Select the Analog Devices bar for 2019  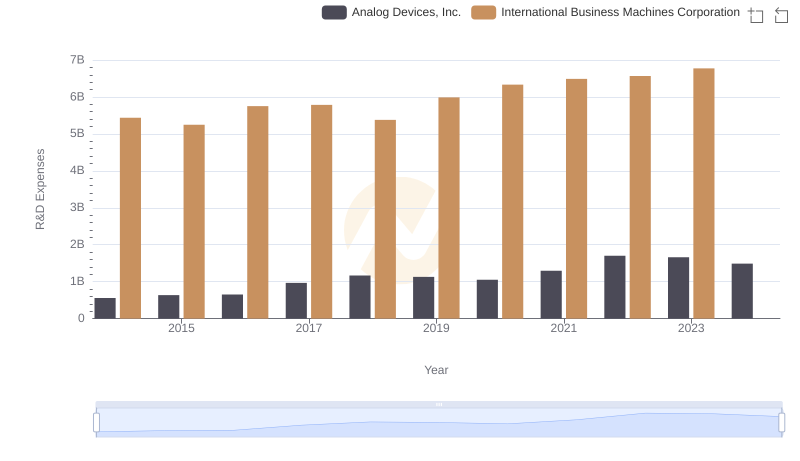[423, 298]
